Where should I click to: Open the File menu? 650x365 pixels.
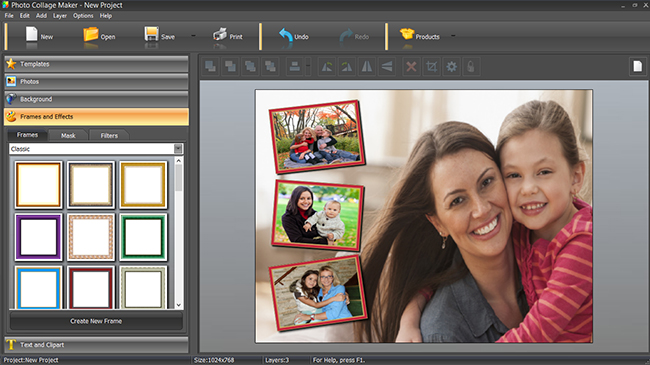(x=9, y=16)
